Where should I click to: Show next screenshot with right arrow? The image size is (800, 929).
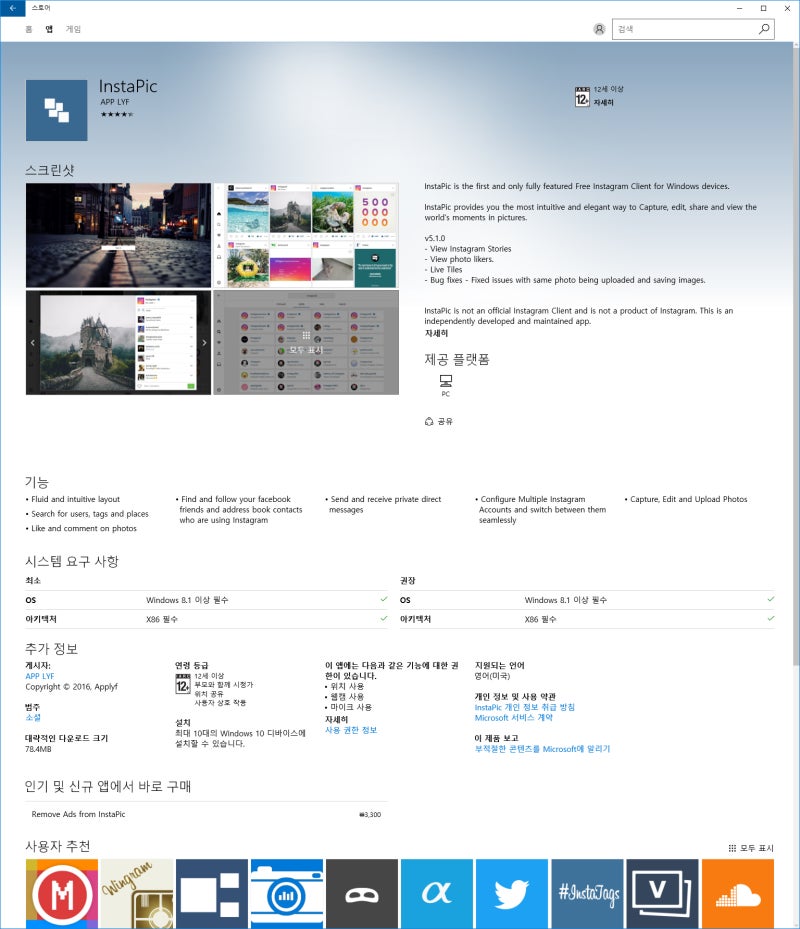204,342
